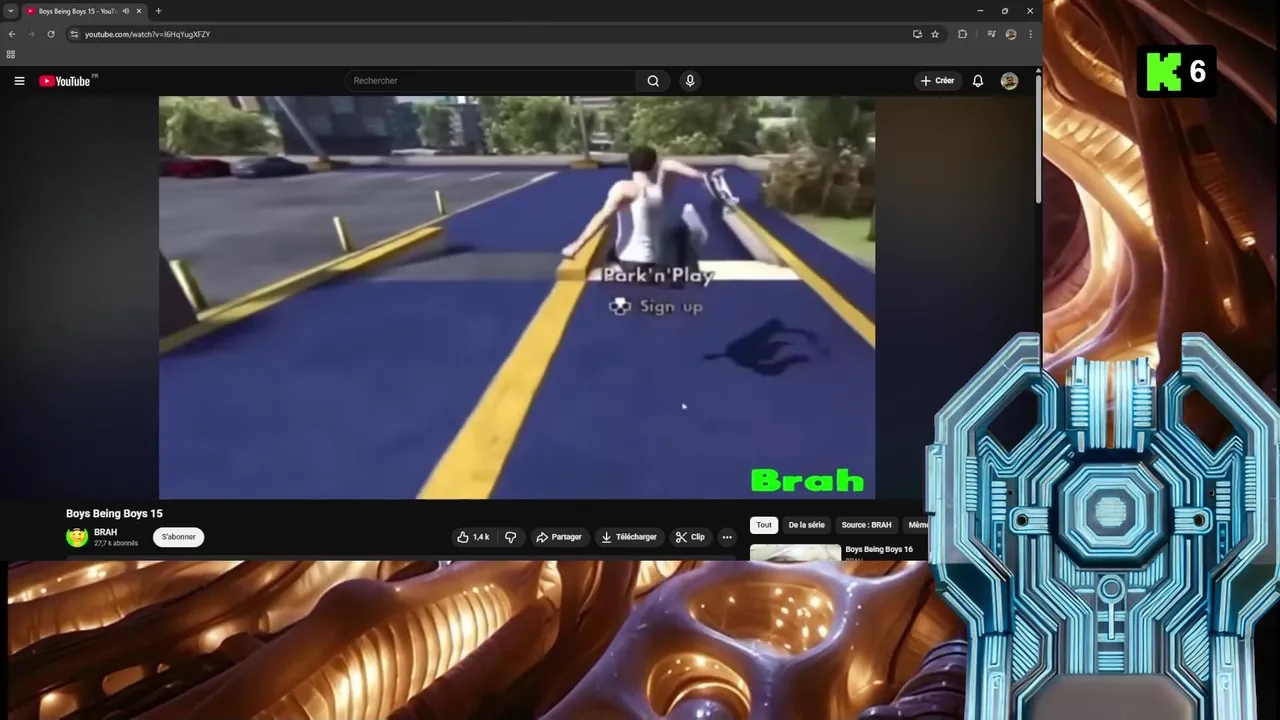Go back with the browser back arrow
This screenshot has width=1280, height=720.
(x=12, y=34)
